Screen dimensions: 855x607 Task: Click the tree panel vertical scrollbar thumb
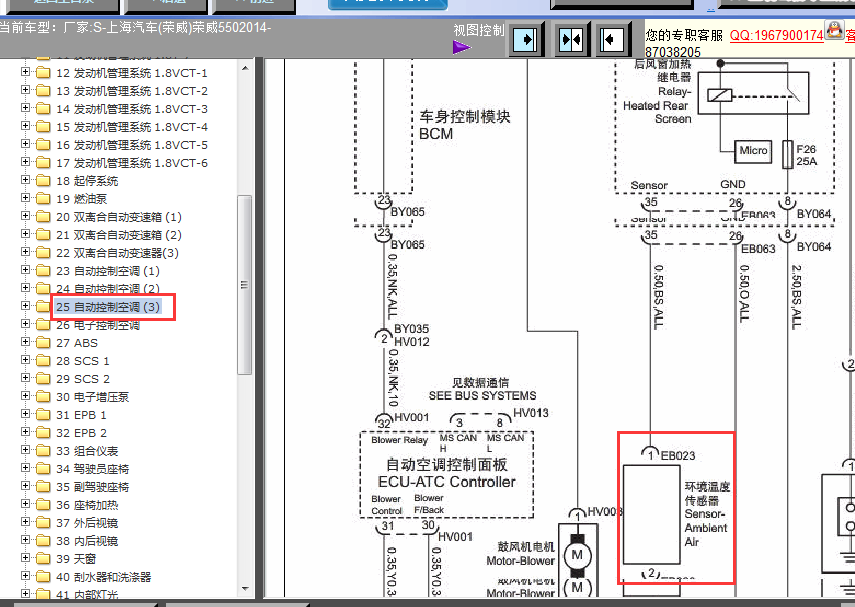tap(244, 285)
